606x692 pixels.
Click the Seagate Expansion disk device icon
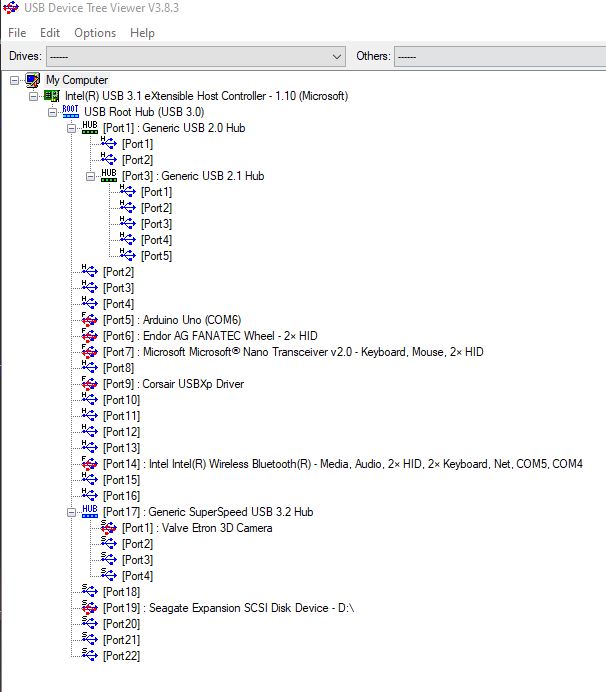point(90,608)
